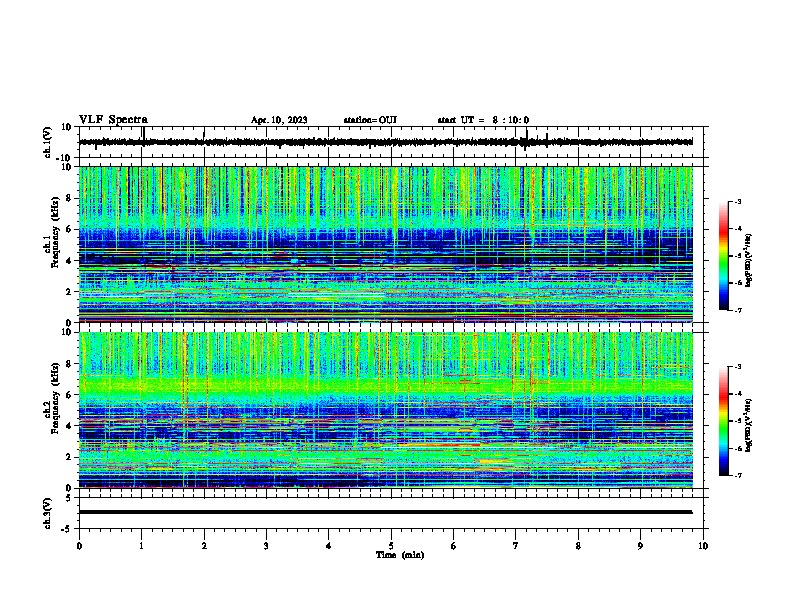This screenshot has width=792, height=612.
Task: Click the "Time (min)" axis label
Action: [x=400, y=555]
